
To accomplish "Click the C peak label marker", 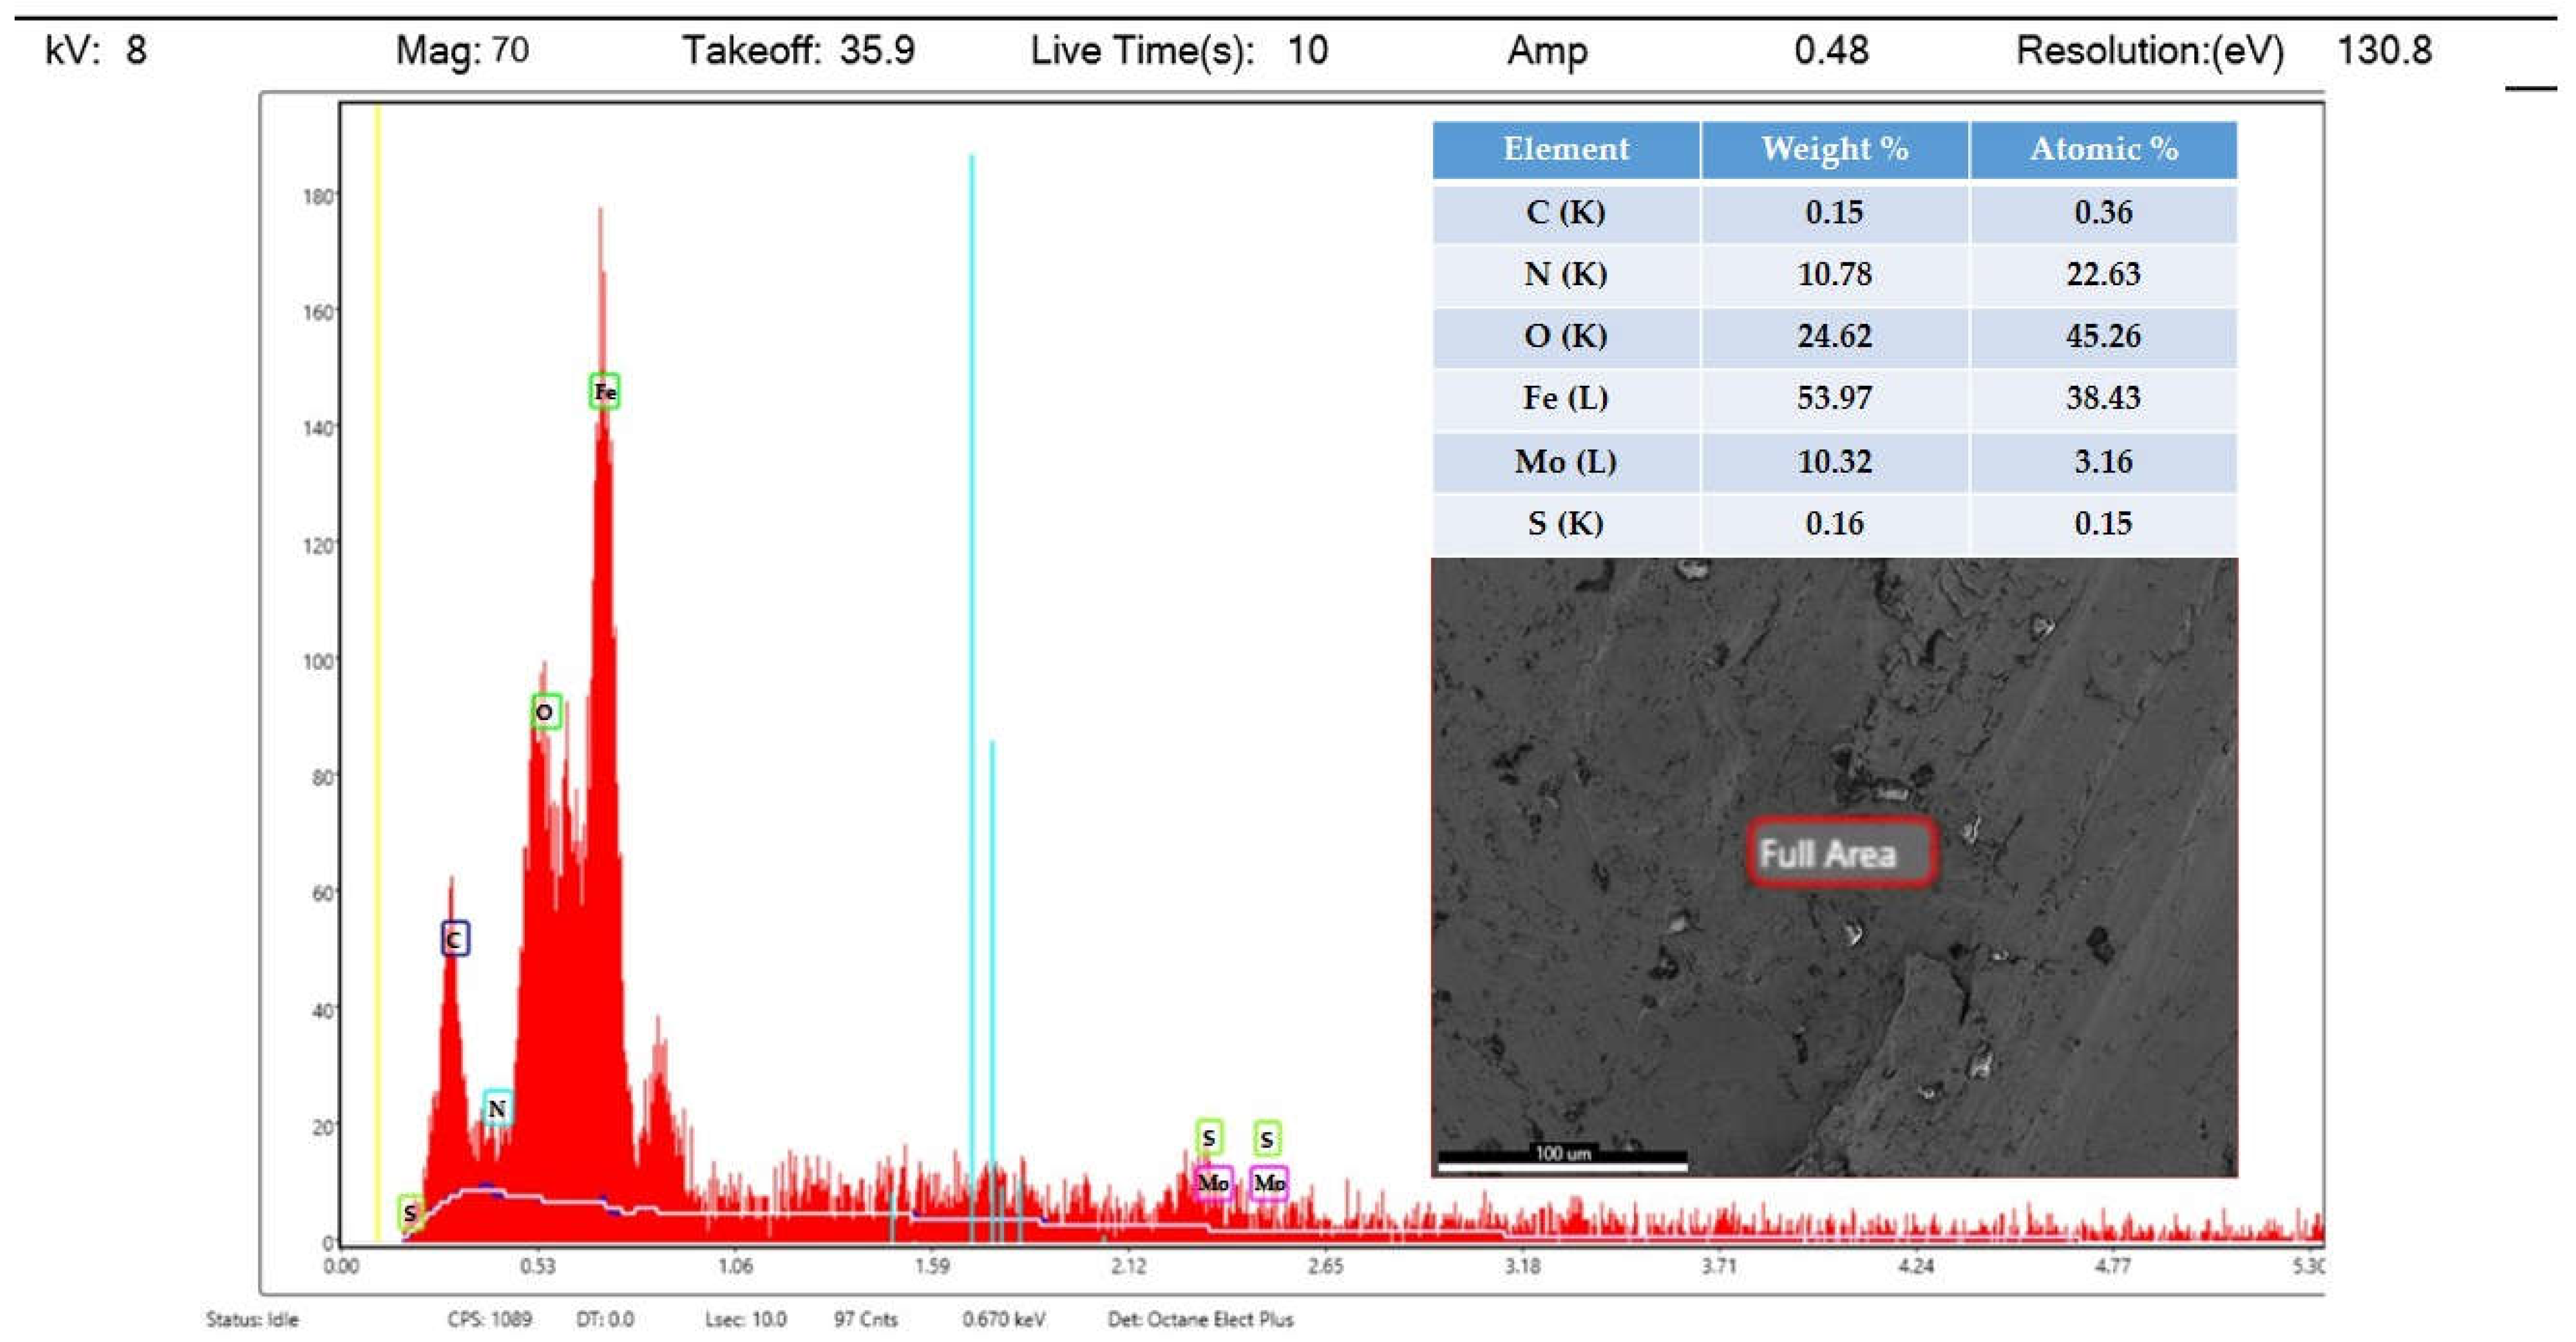I will click(x=454, y=939).
